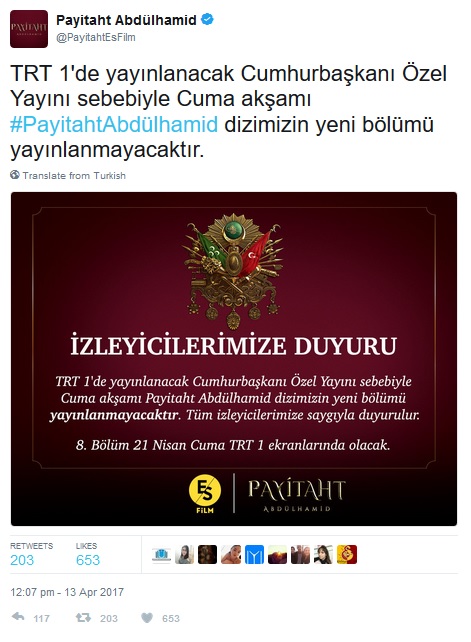This screenshot has width=471, height=642.
Task: Open Payitaht Abdülhamid display name
Action: point(126,20)
